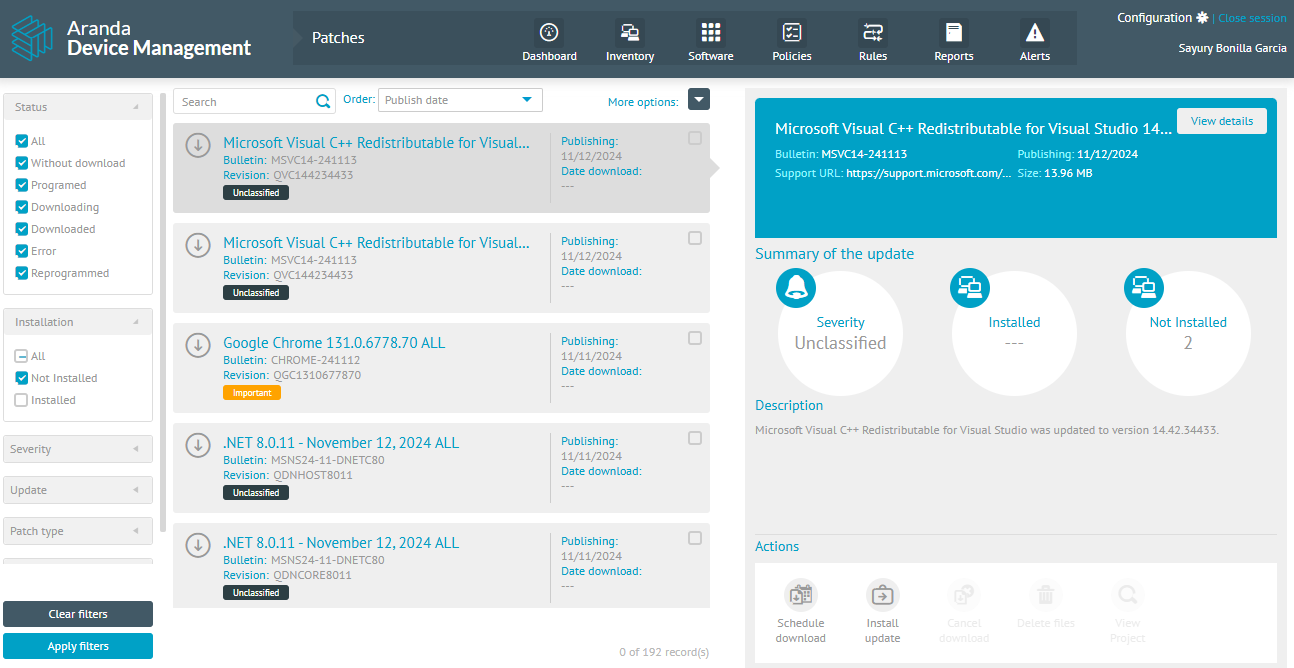1294x668 pixels.
Task: Click the Aranda Device Management logo
Action: click(x=131, y=38)
